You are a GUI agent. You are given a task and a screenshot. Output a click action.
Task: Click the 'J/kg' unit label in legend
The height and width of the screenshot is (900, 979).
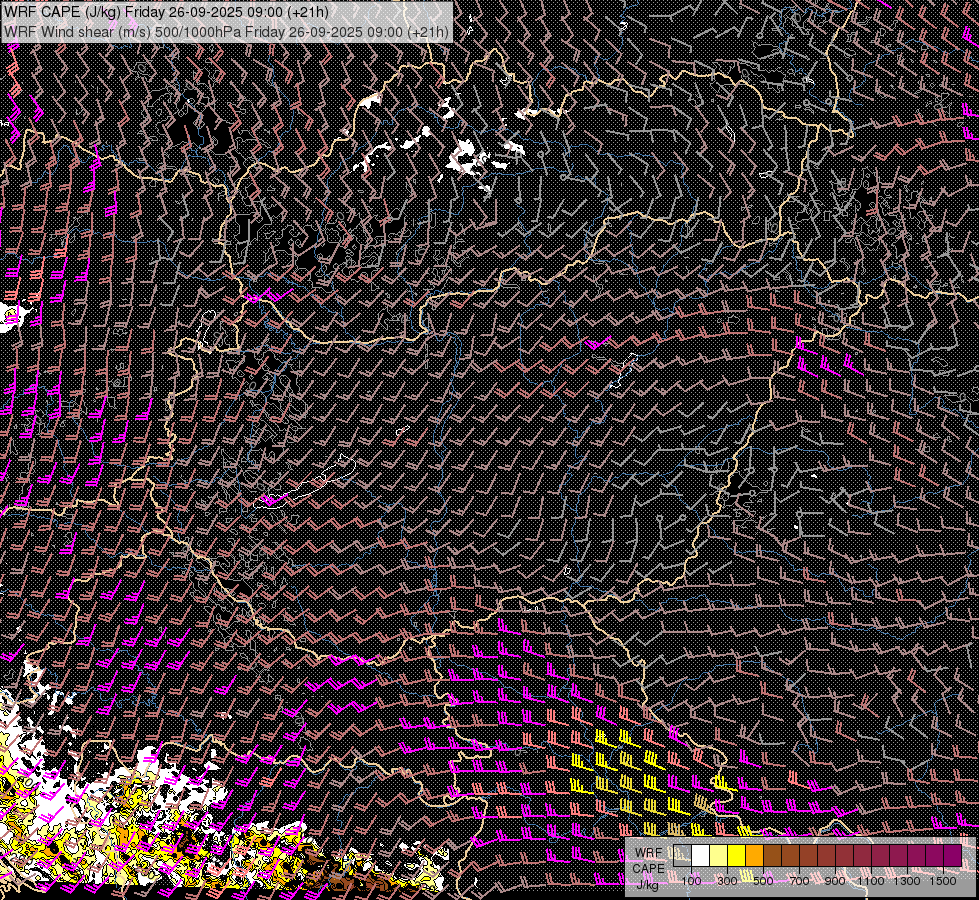648,885
